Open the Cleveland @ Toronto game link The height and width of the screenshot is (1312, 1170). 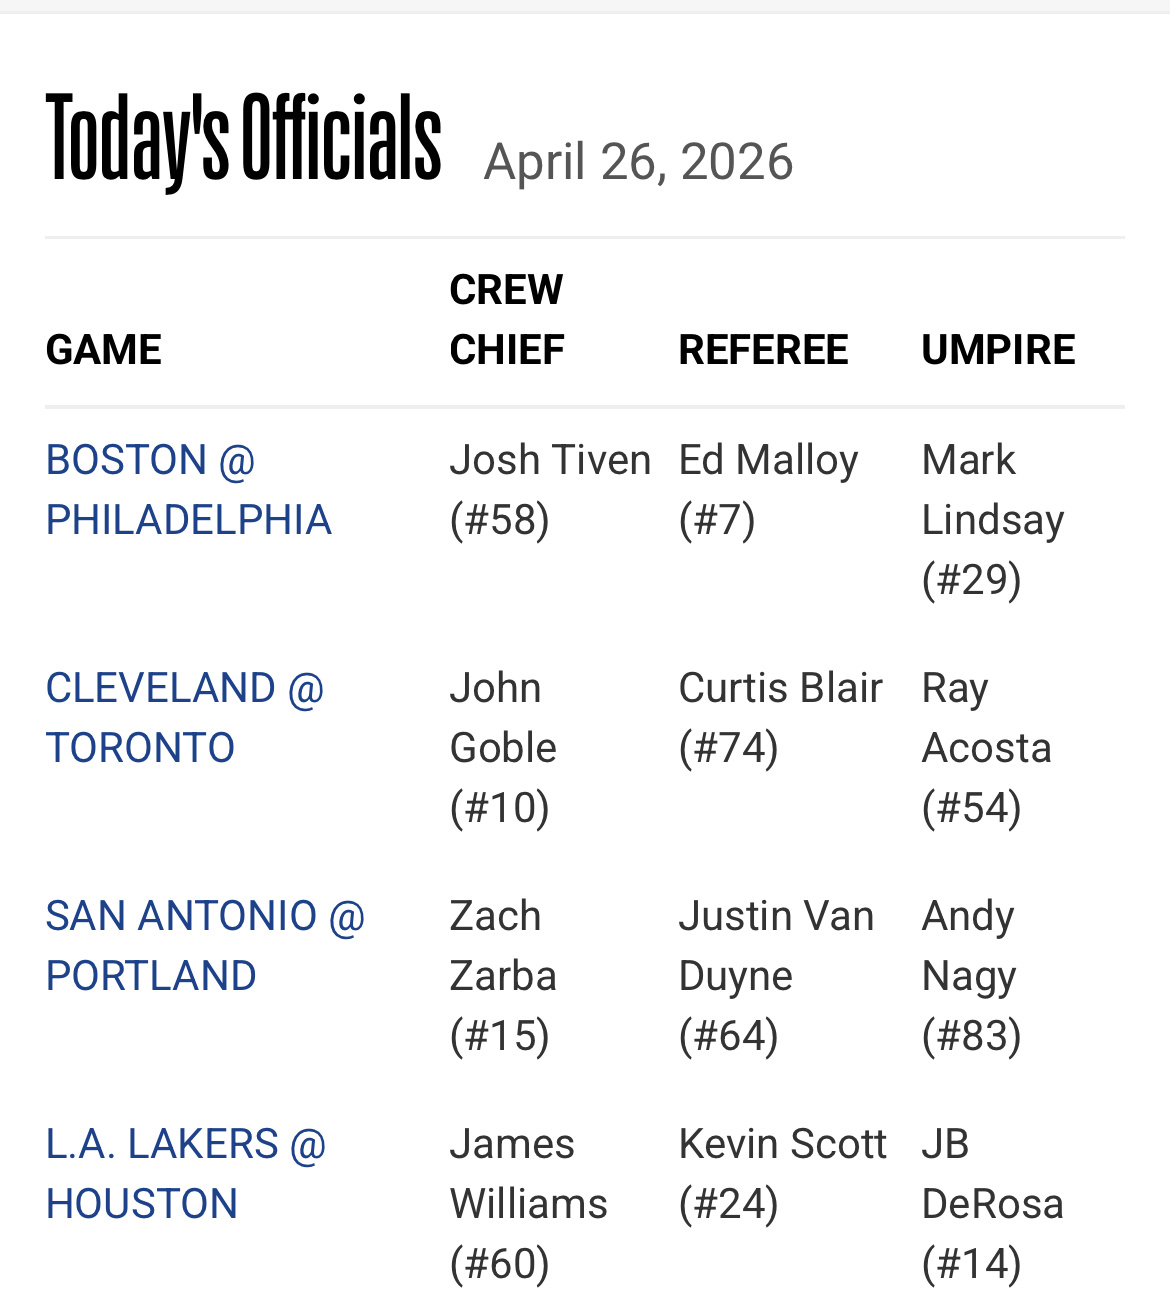(185, 718)
